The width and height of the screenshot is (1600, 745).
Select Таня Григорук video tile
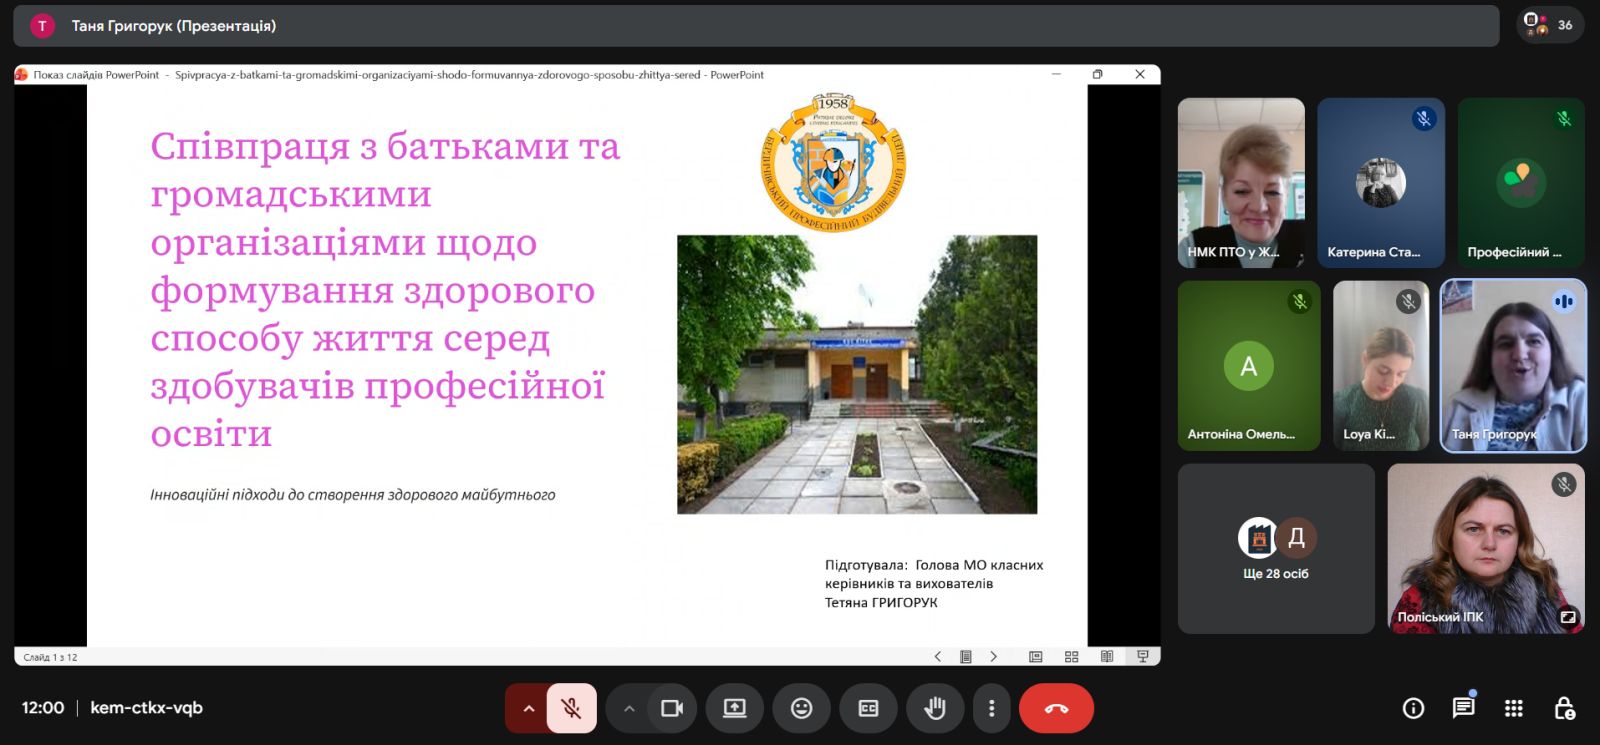[x=1512, y=366]
